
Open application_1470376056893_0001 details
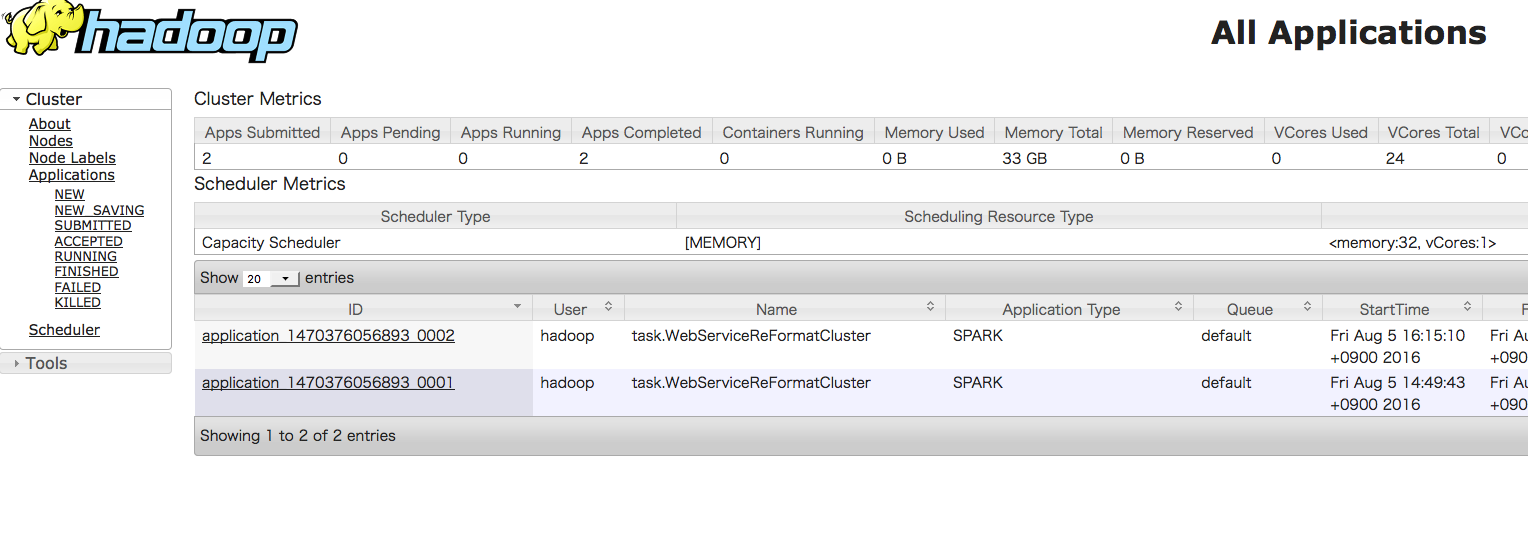328,383
